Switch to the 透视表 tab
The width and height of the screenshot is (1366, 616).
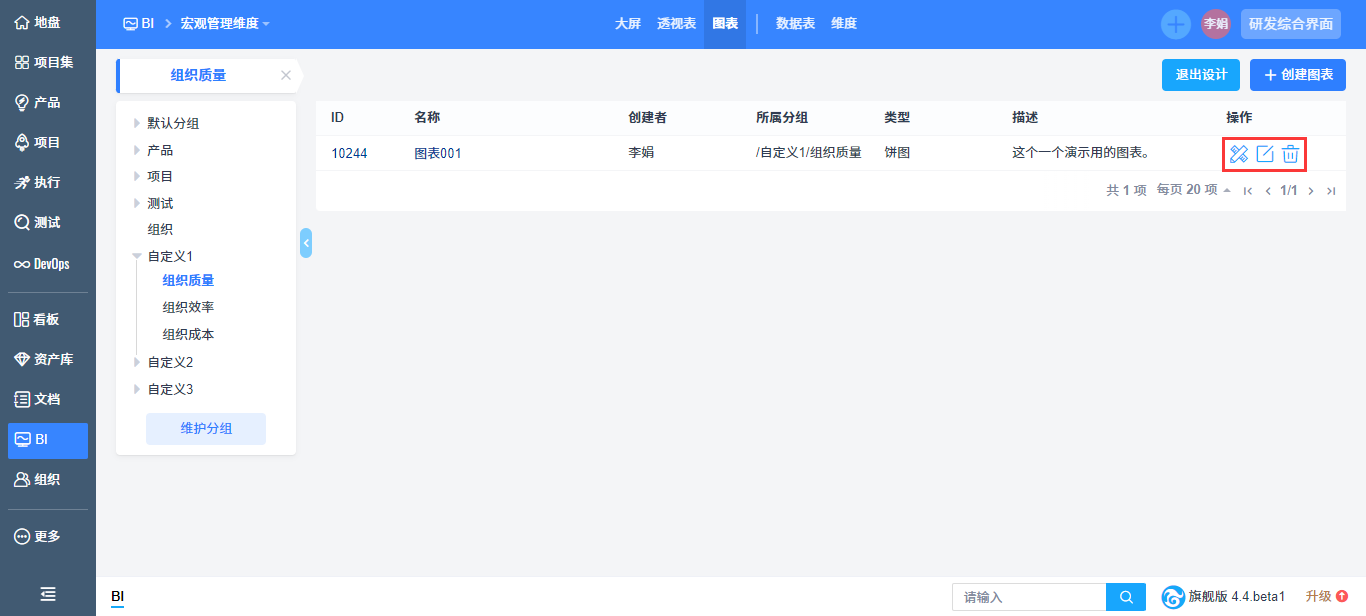click(x=677, y=24)
